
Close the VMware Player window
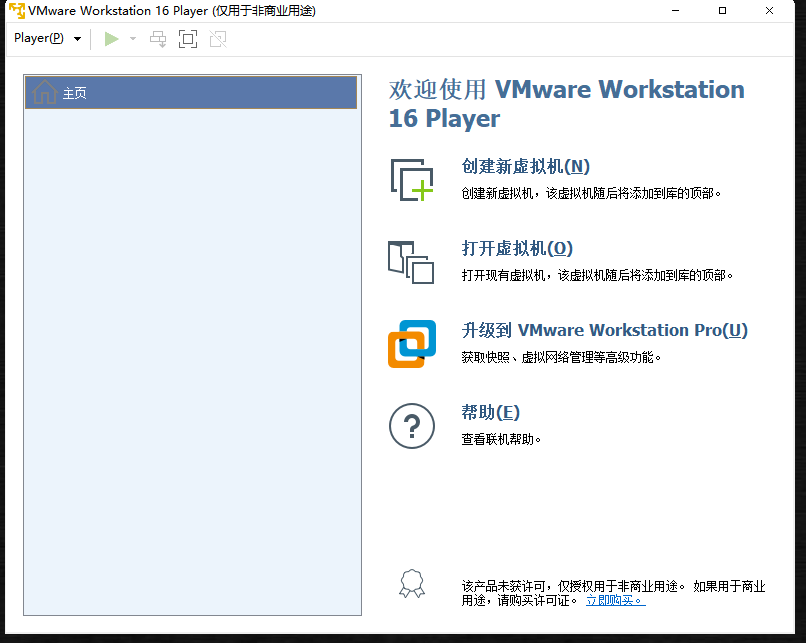point(770,11)
